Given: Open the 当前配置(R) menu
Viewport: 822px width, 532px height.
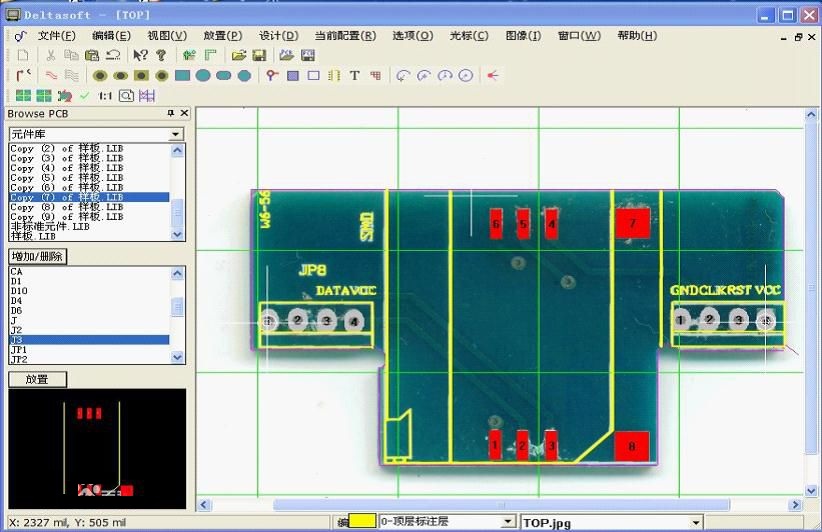Looking at the screenshot, I should (x=345, y=36).
